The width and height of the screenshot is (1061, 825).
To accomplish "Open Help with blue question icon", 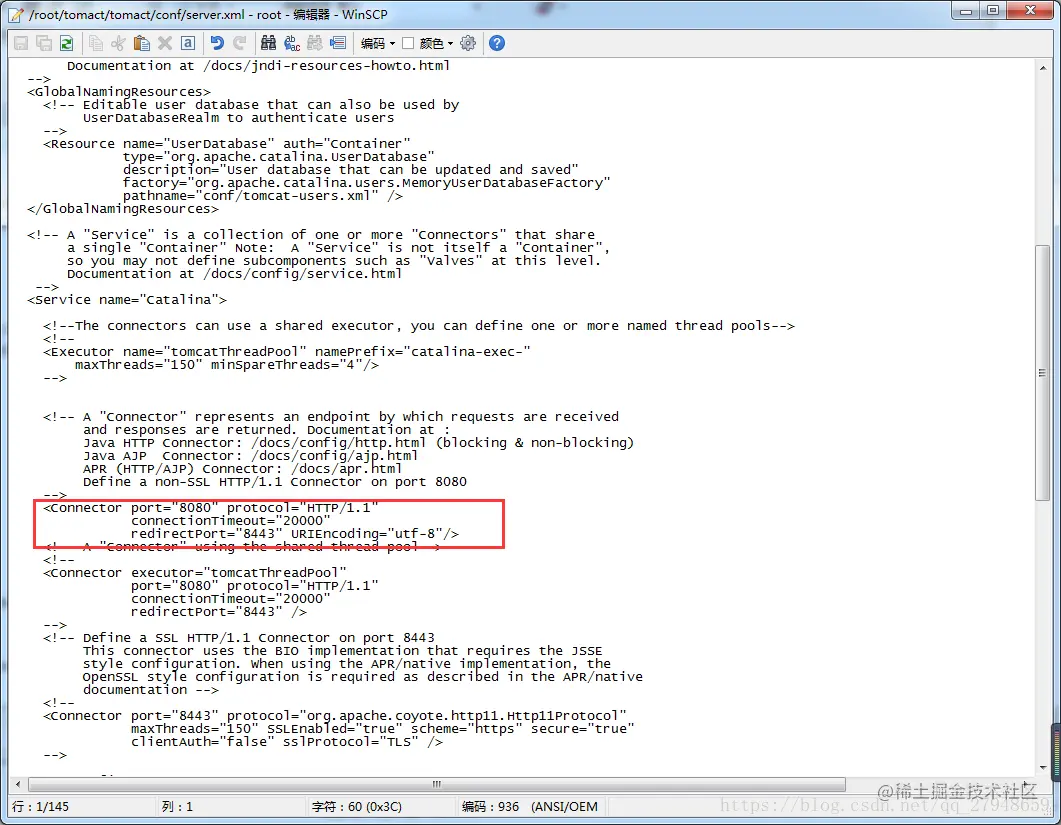I will click(x=497, y=43).
